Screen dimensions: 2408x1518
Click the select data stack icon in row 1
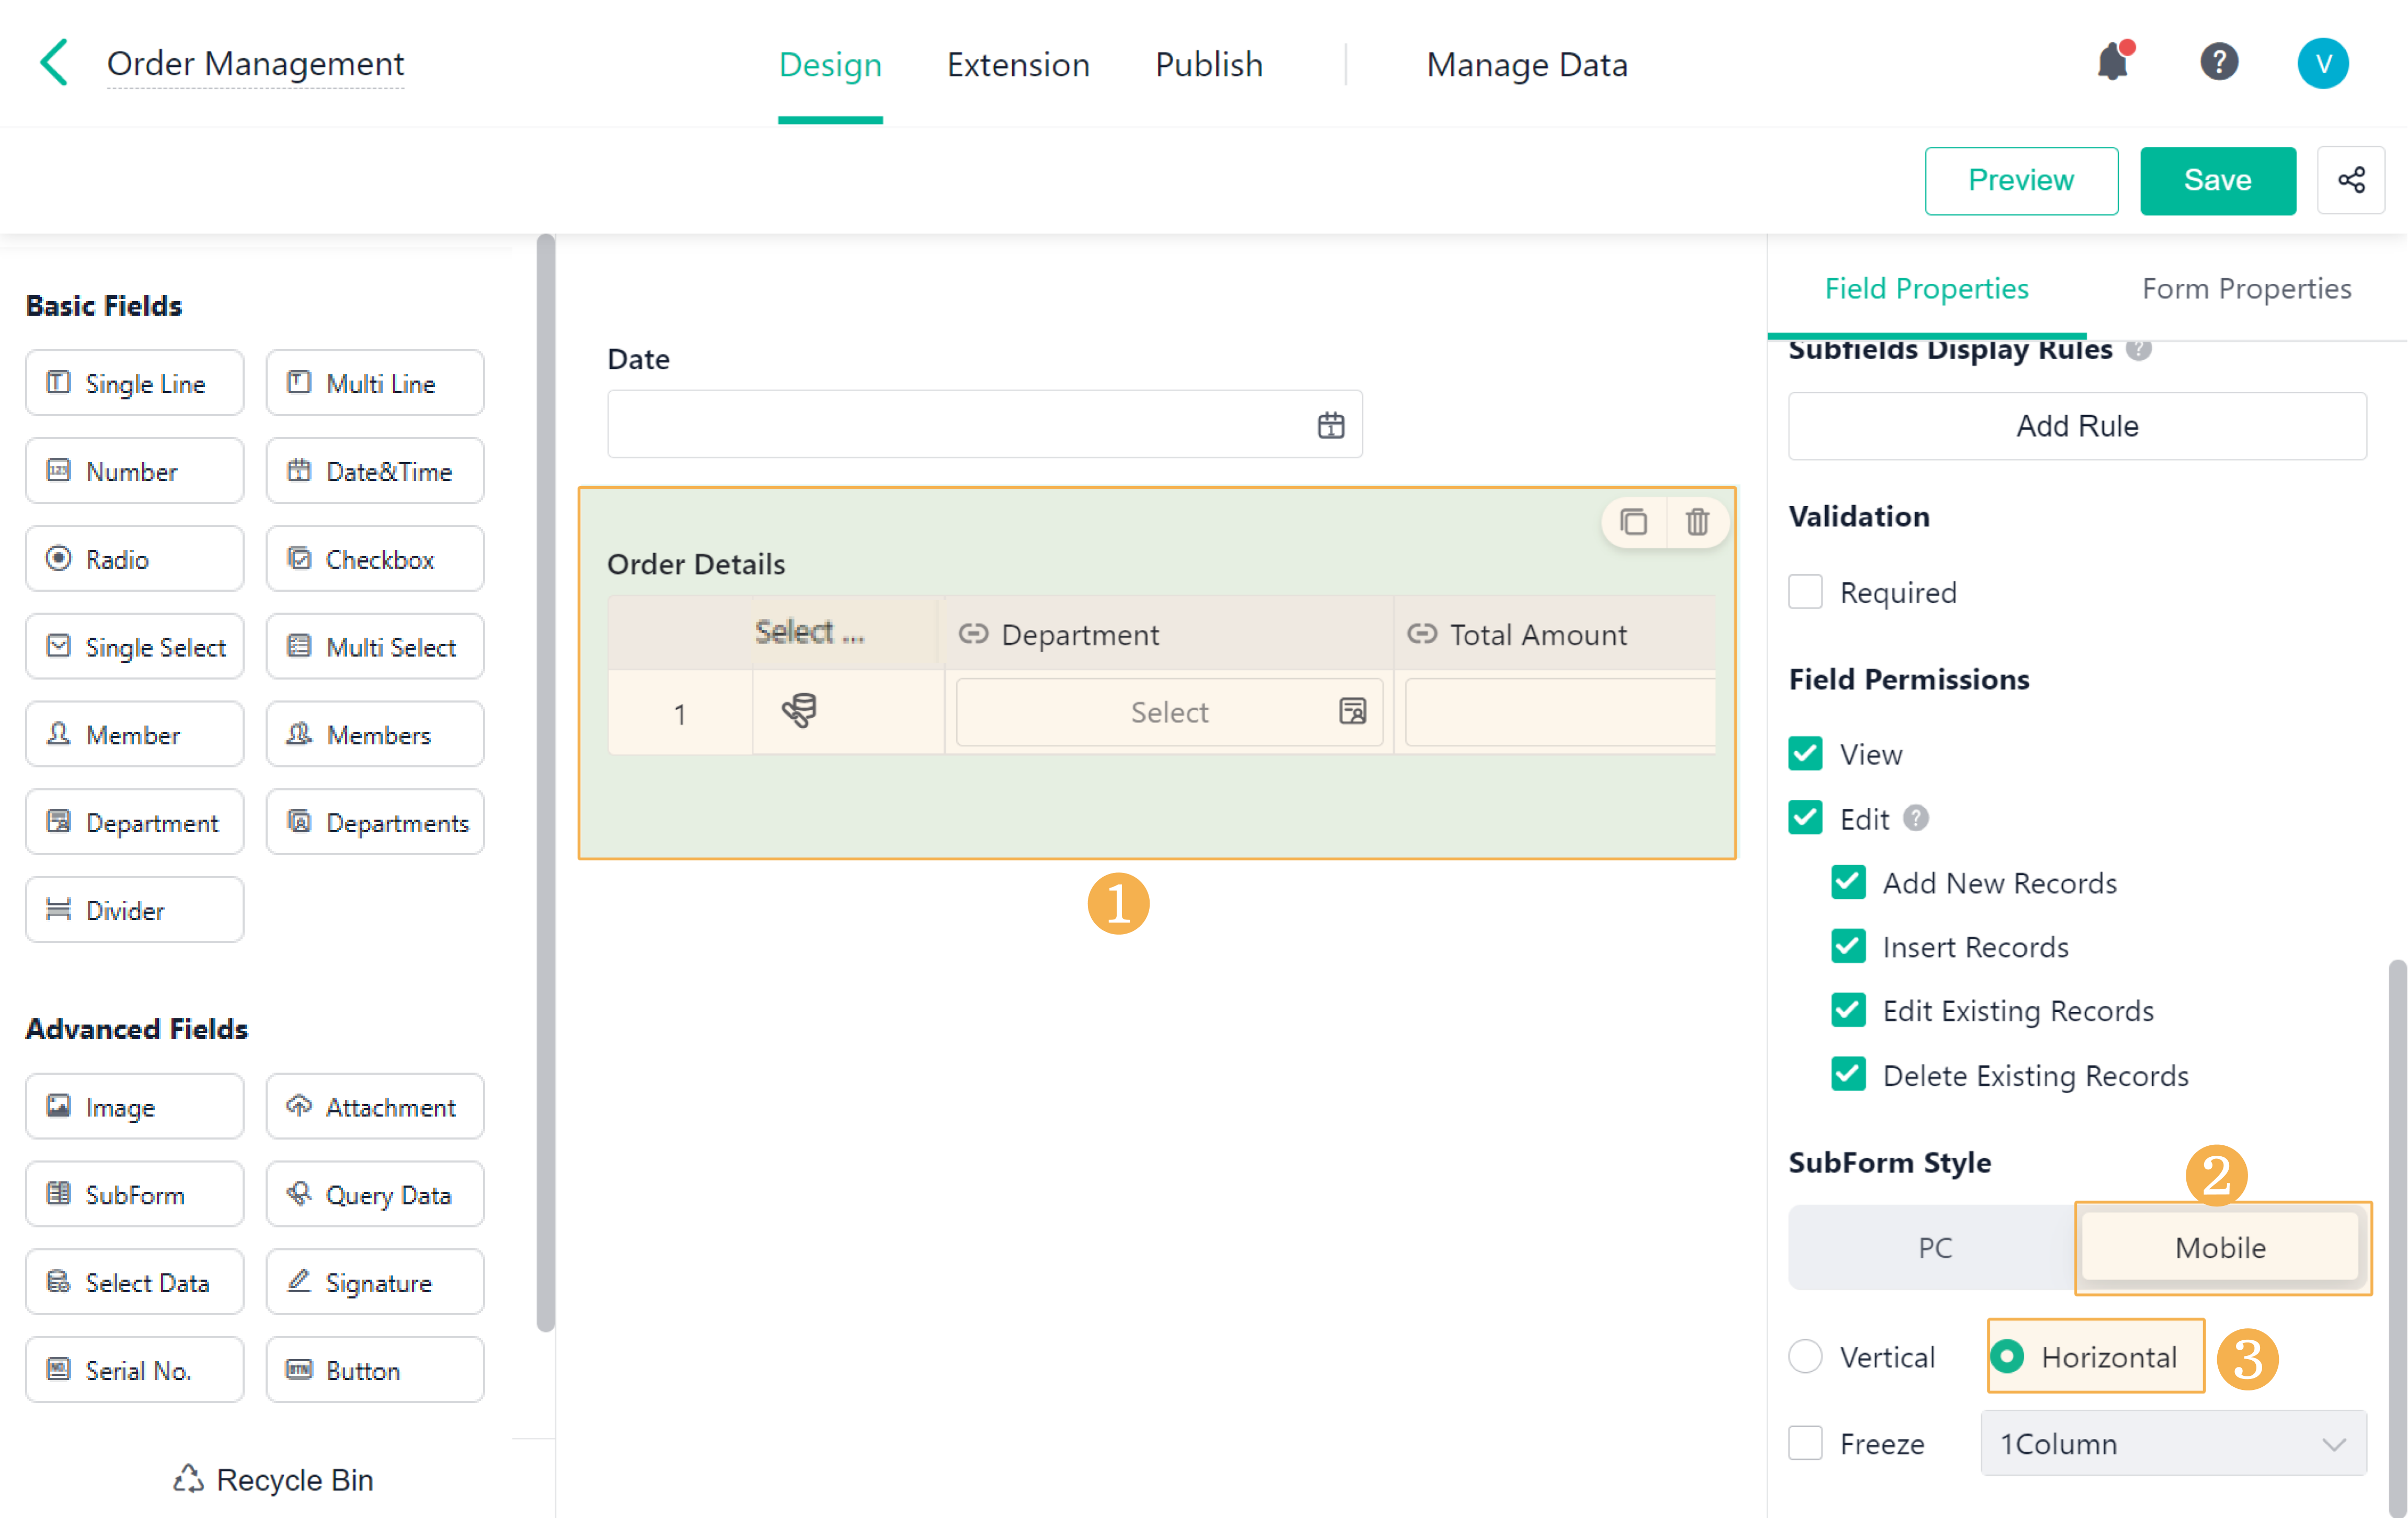click(x=799, y=711)
